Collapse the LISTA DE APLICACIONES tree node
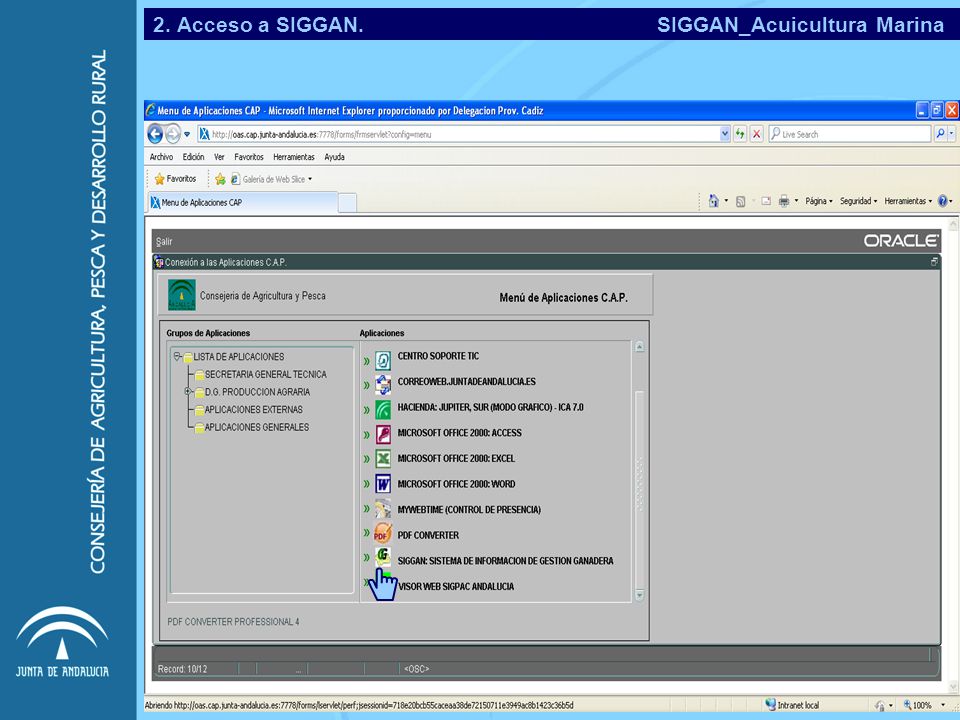 point(177,356)
